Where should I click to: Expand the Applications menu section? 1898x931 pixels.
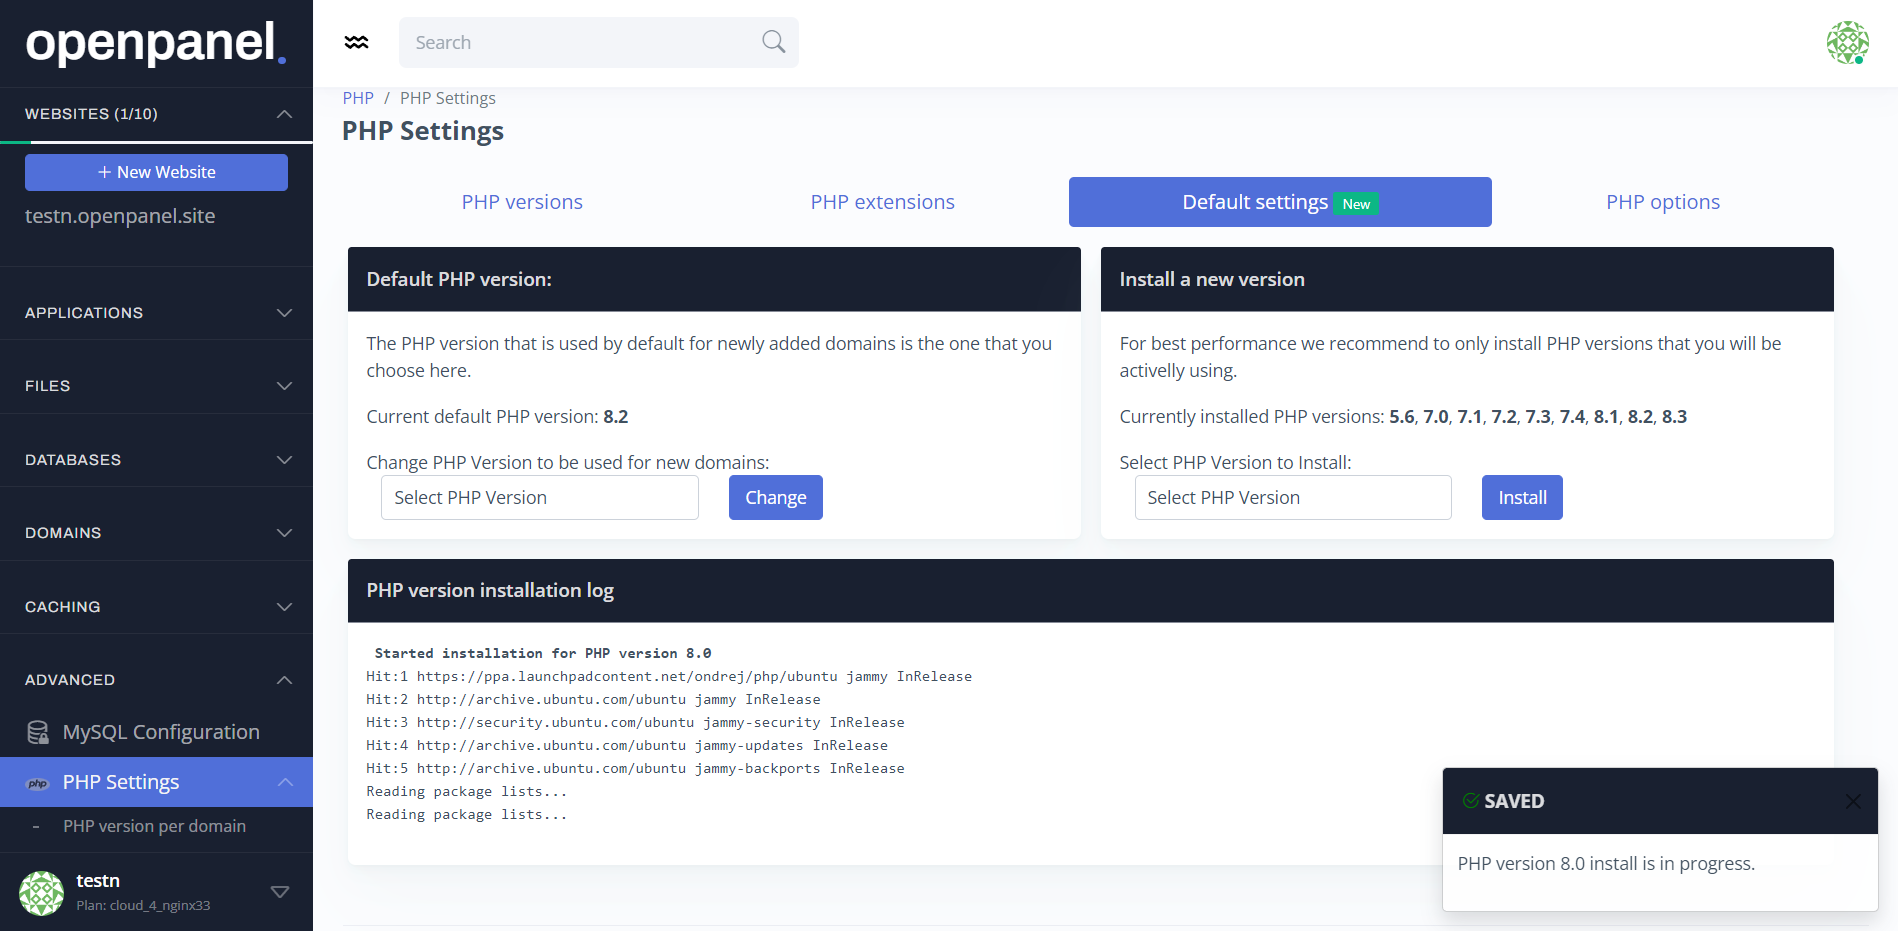click(x=284, y=313)
